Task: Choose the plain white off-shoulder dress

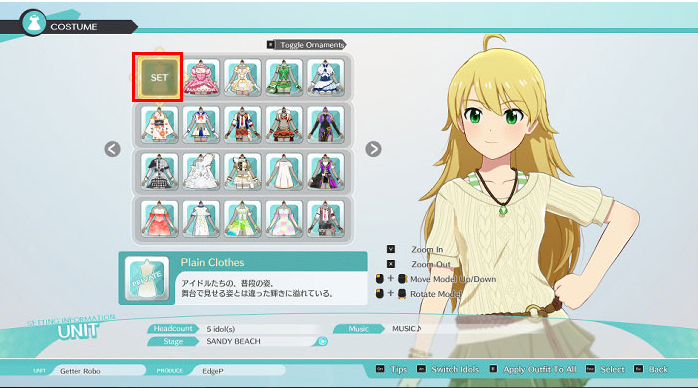Action: click(284, 171)
